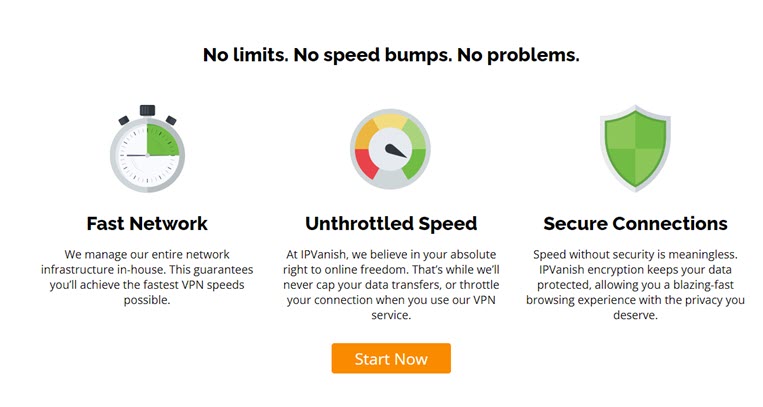
Task: Click the gauge's black needle pointer
Action: click(396, 151)
